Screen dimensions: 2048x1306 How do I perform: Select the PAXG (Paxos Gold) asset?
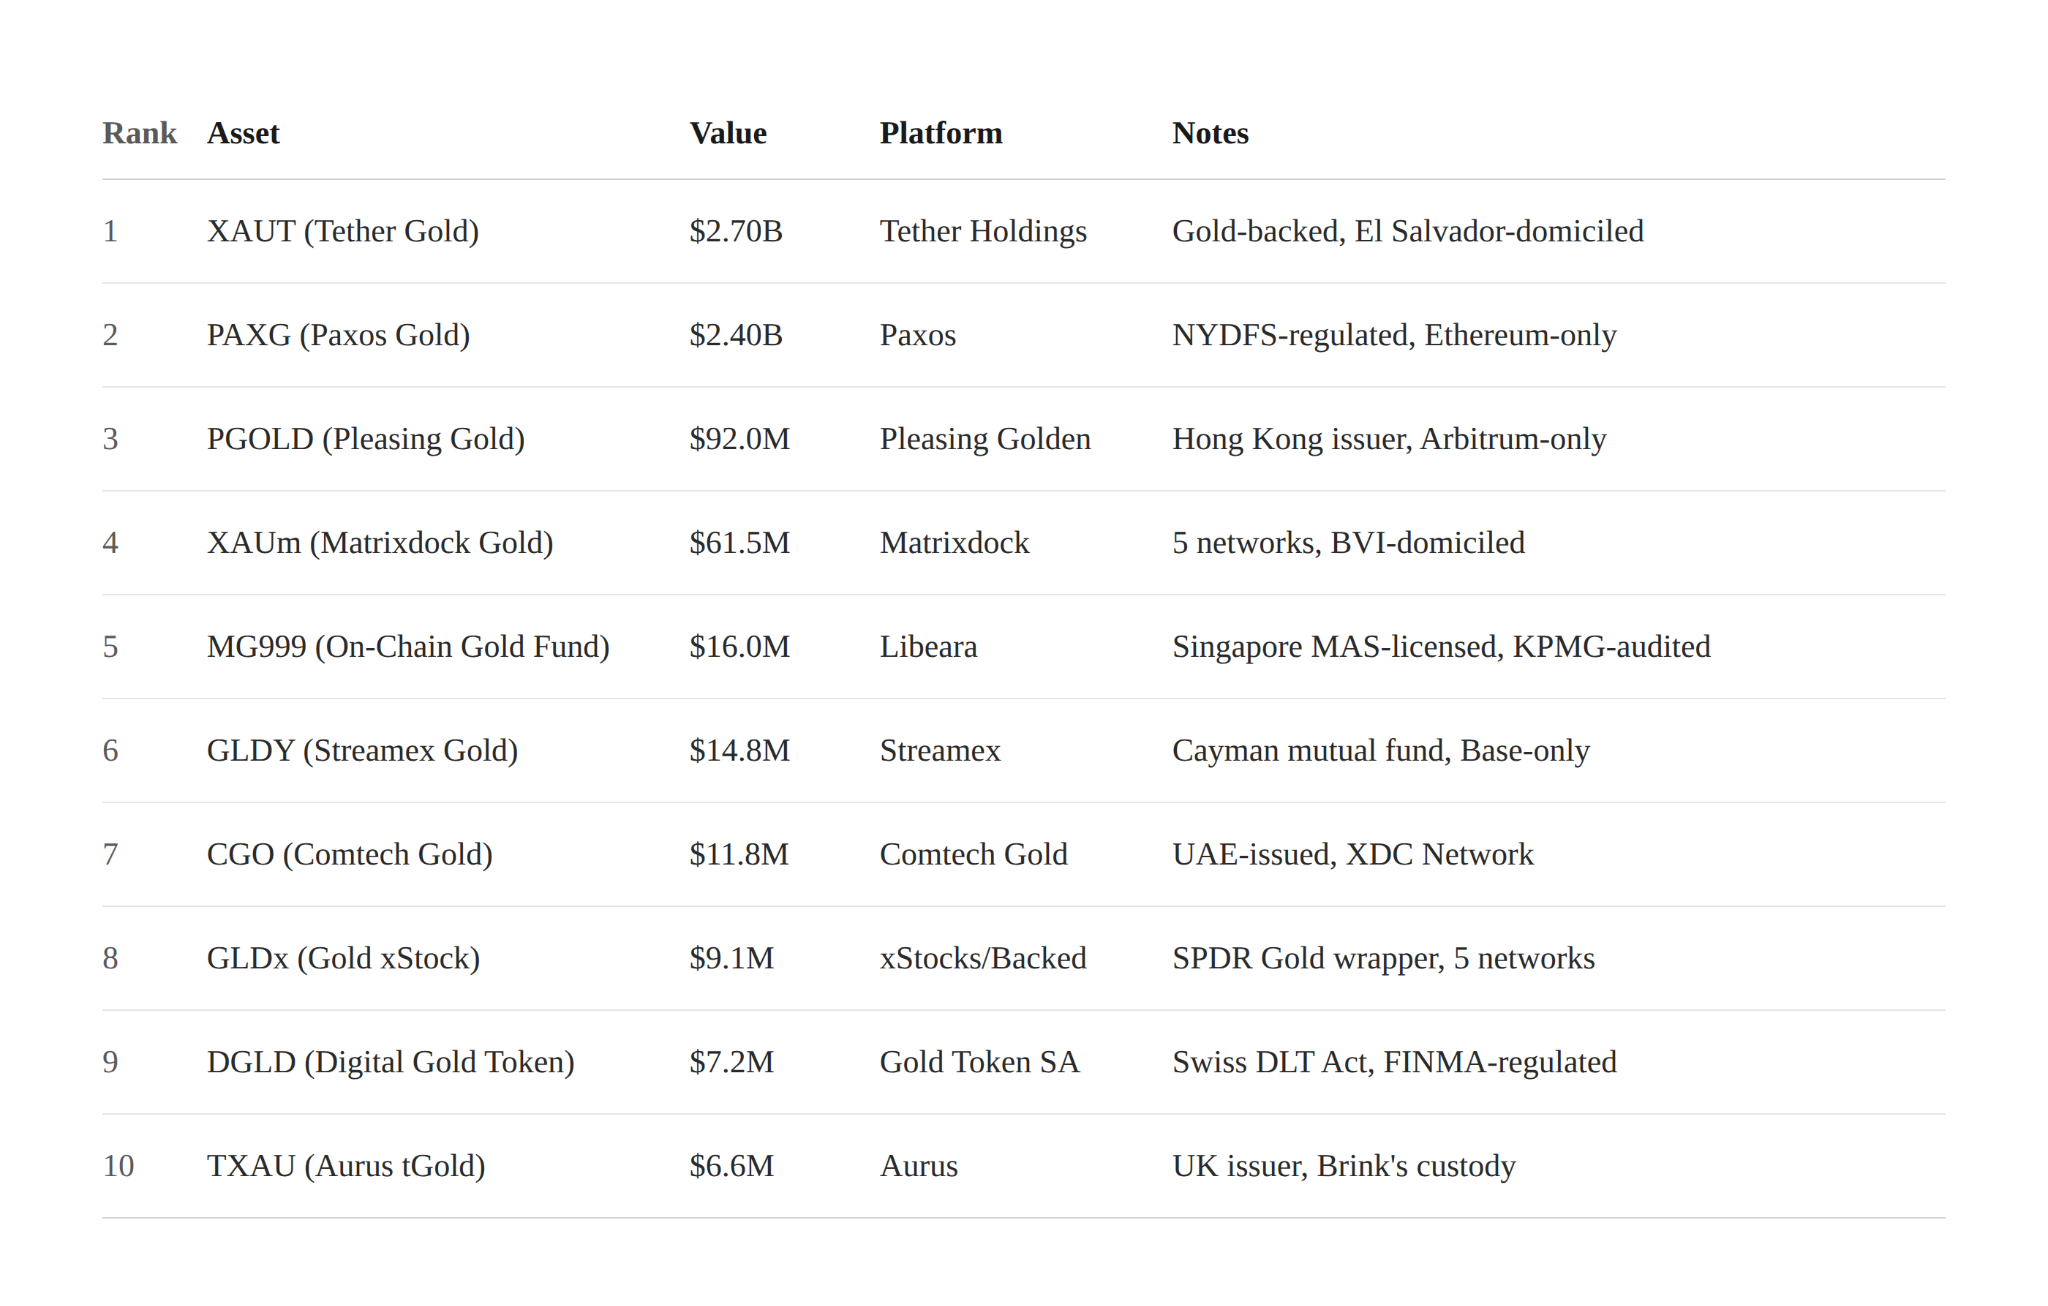pos(338,335)
